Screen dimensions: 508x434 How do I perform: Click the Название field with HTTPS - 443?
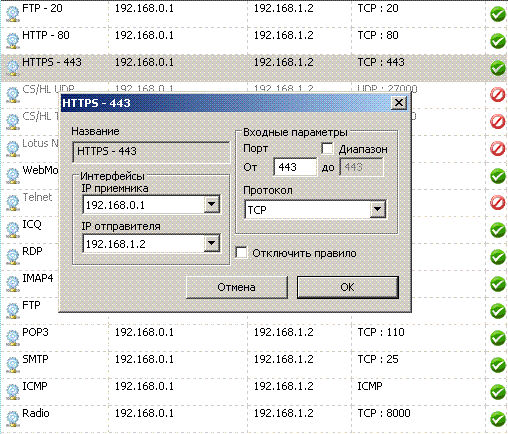[x=151, y=152]
